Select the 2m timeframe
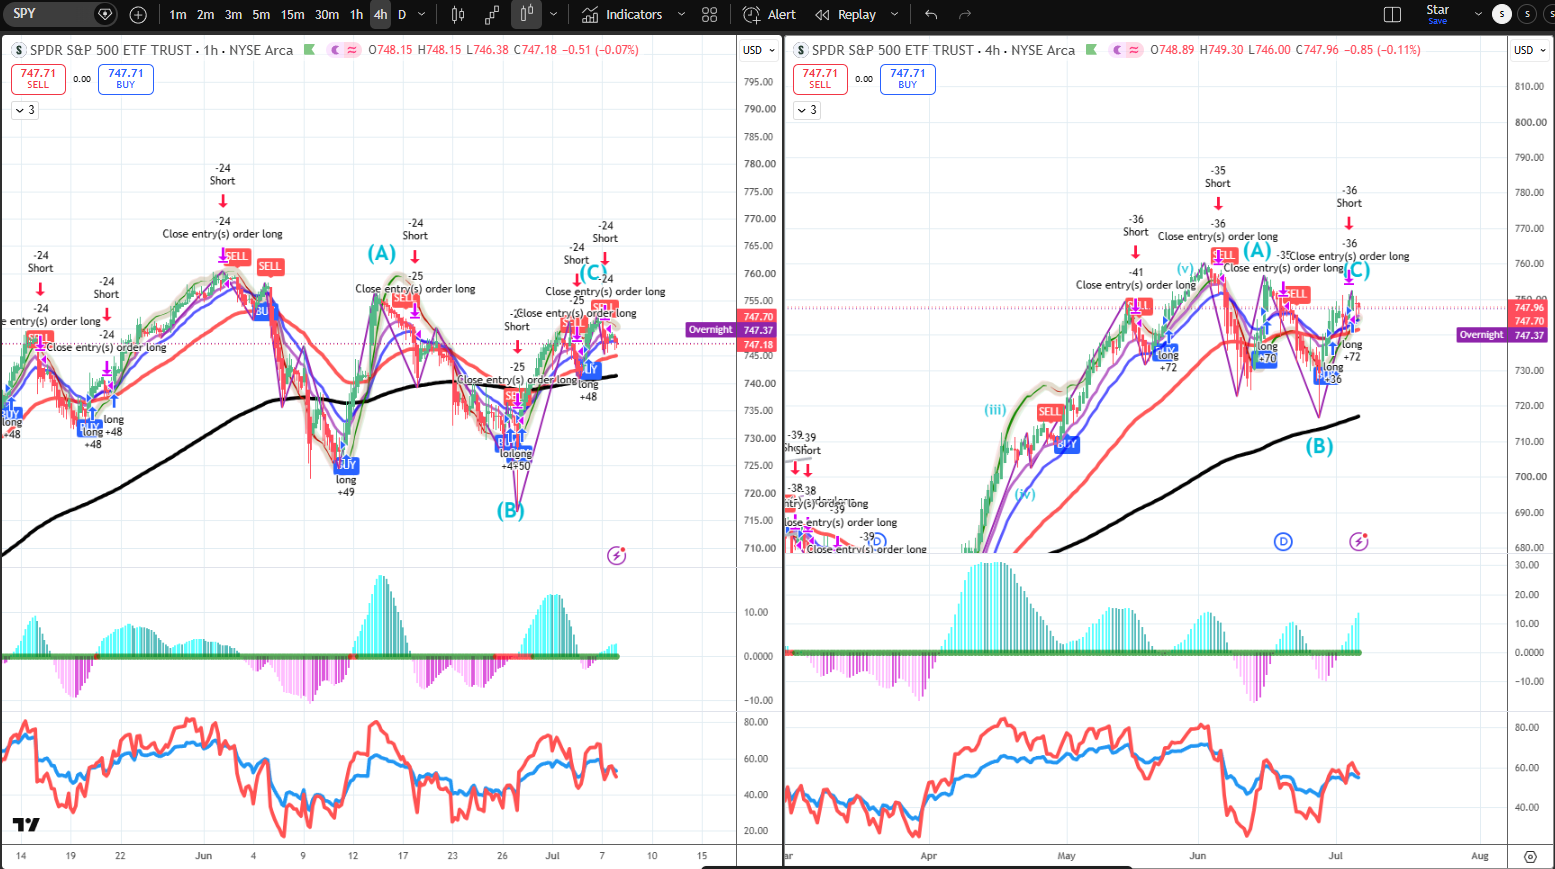 pos(205,14)
